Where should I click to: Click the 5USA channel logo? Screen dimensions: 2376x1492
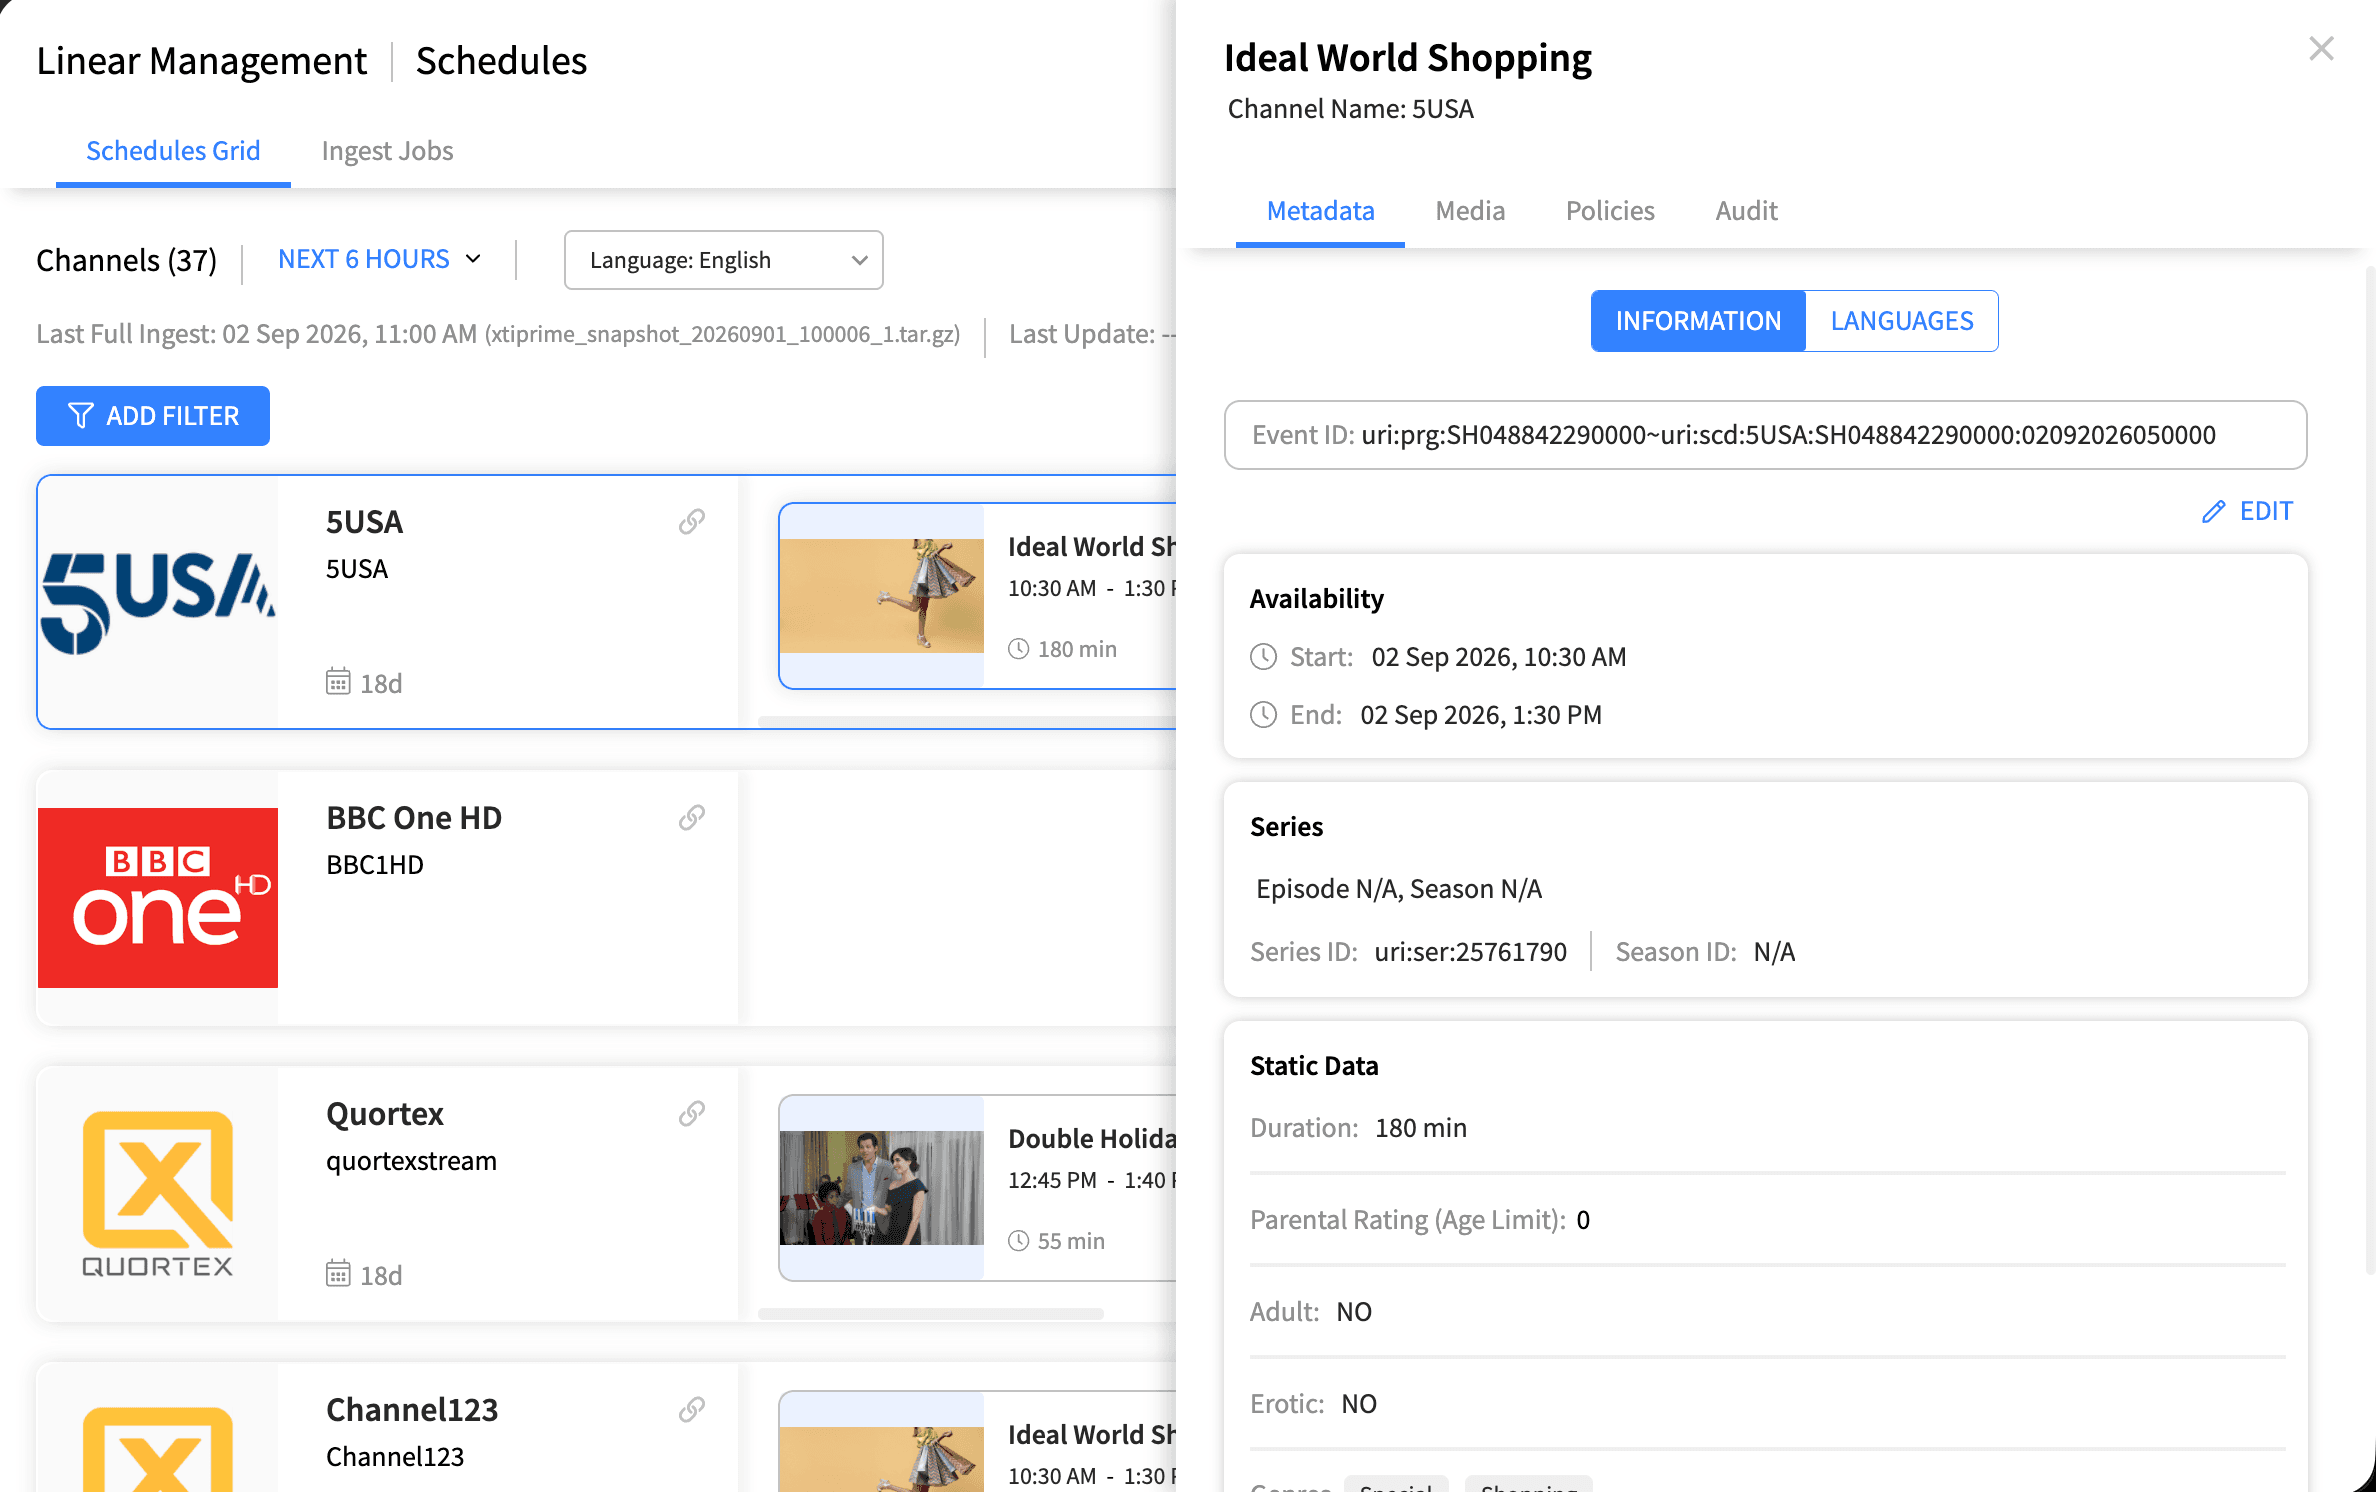pyautogui.click(x=158, y=602)
